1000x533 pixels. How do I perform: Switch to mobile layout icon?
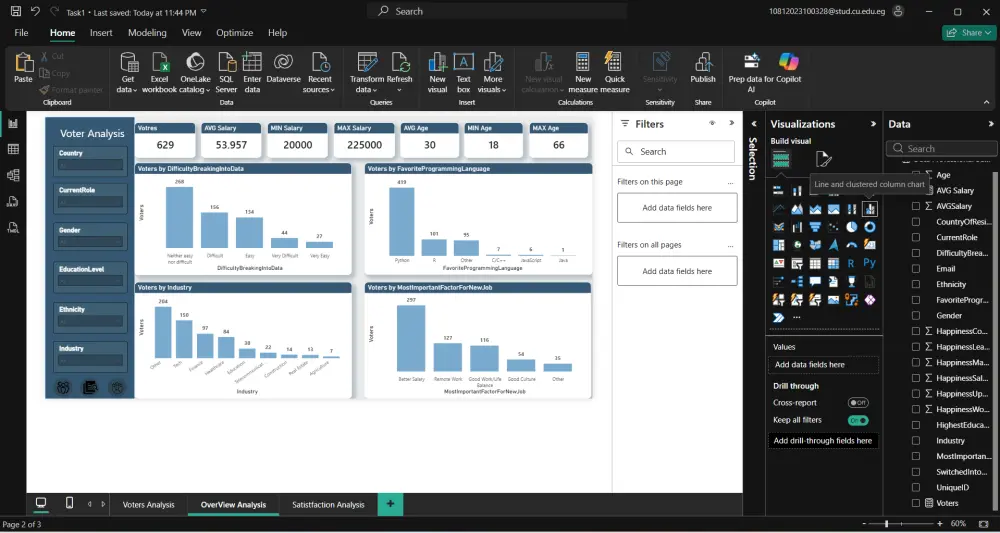point(70,503)
